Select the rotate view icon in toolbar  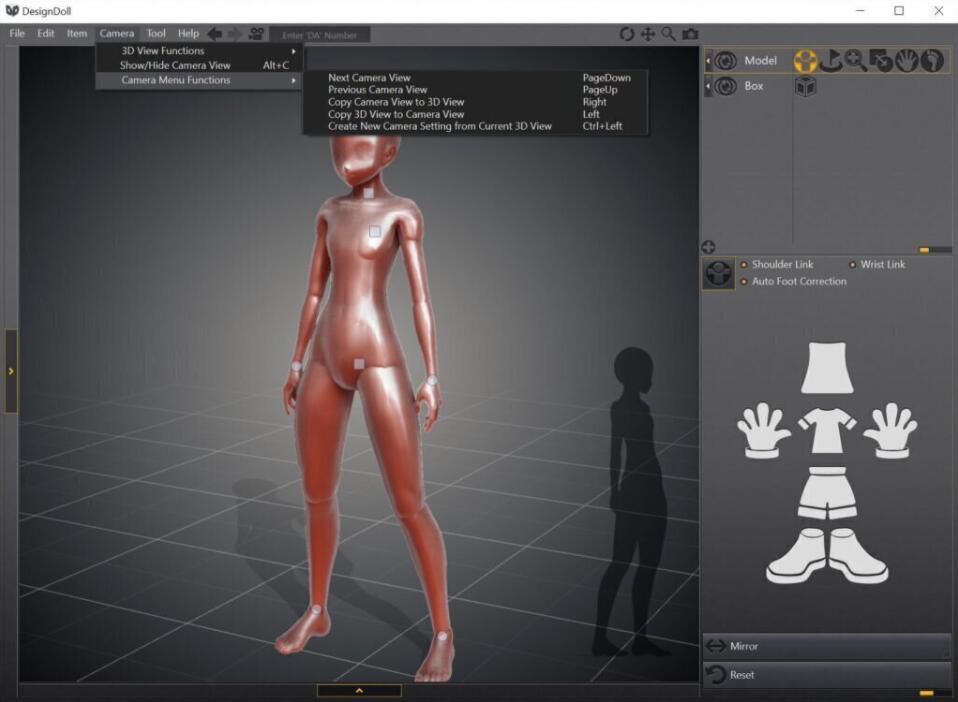627,34
